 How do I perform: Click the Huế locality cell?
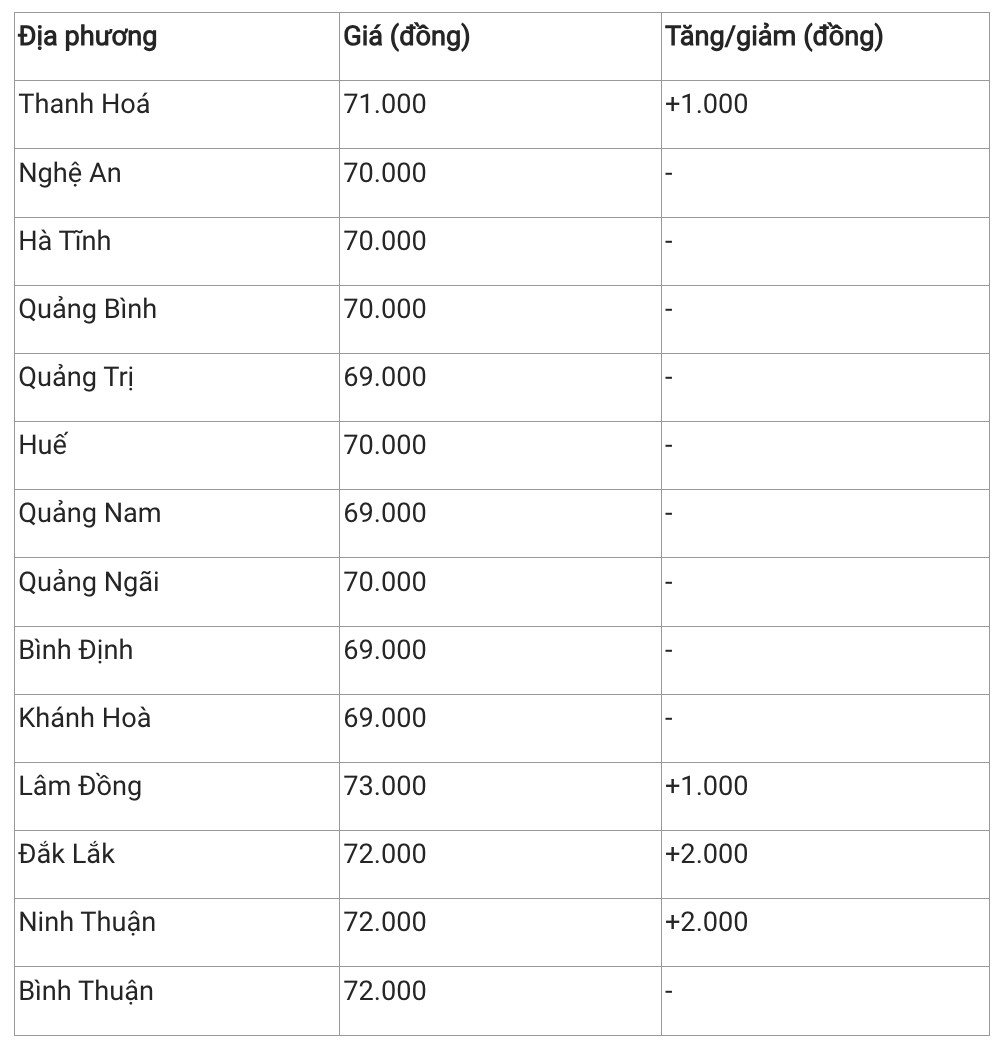click(x=43, y=445)
